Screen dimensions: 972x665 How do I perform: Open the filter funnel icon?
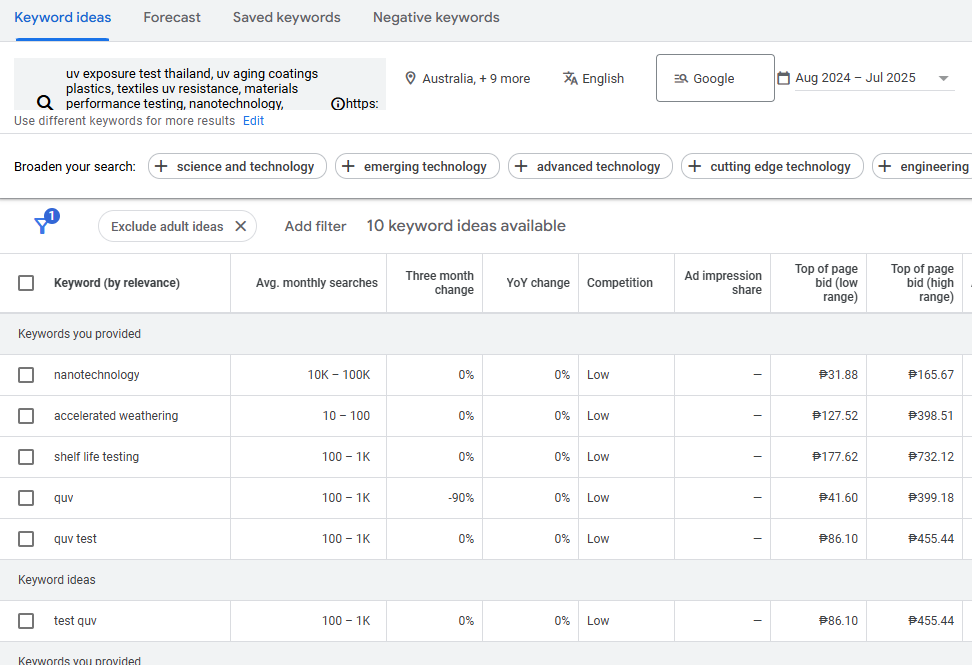pyautogui.click(x=42, y=225)
